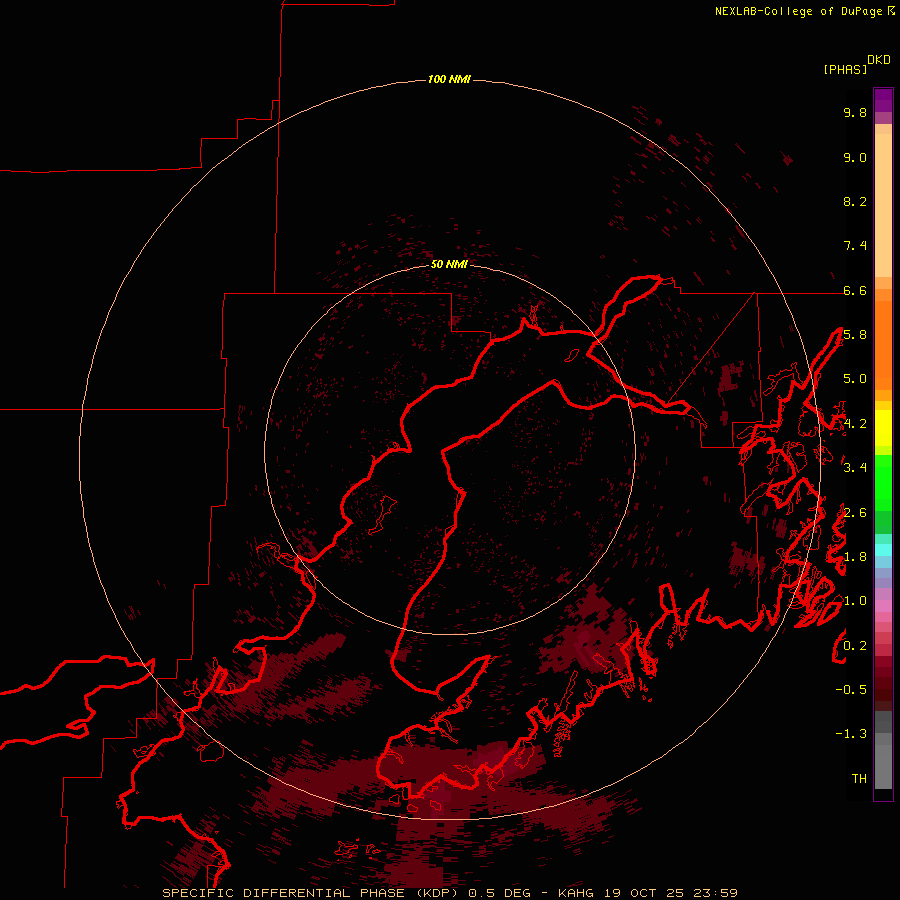Viewport: 900px width, 900px height.
Task: Click the DKD product code label
Action: click(x=879, y=60)
